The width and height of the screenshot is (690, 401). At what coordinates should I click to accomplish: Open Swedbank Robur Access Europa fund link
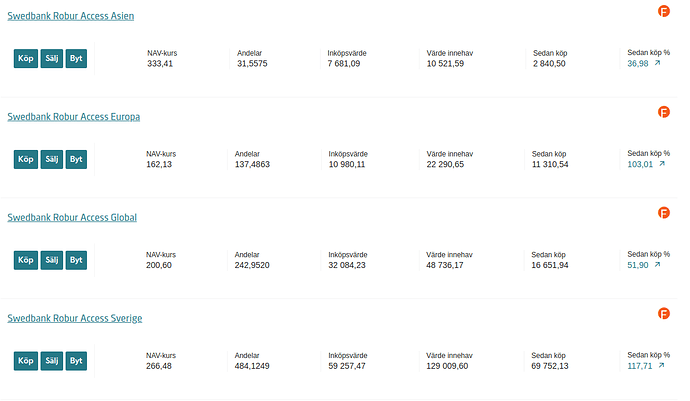pyautogui.click(x=74, y=117)
